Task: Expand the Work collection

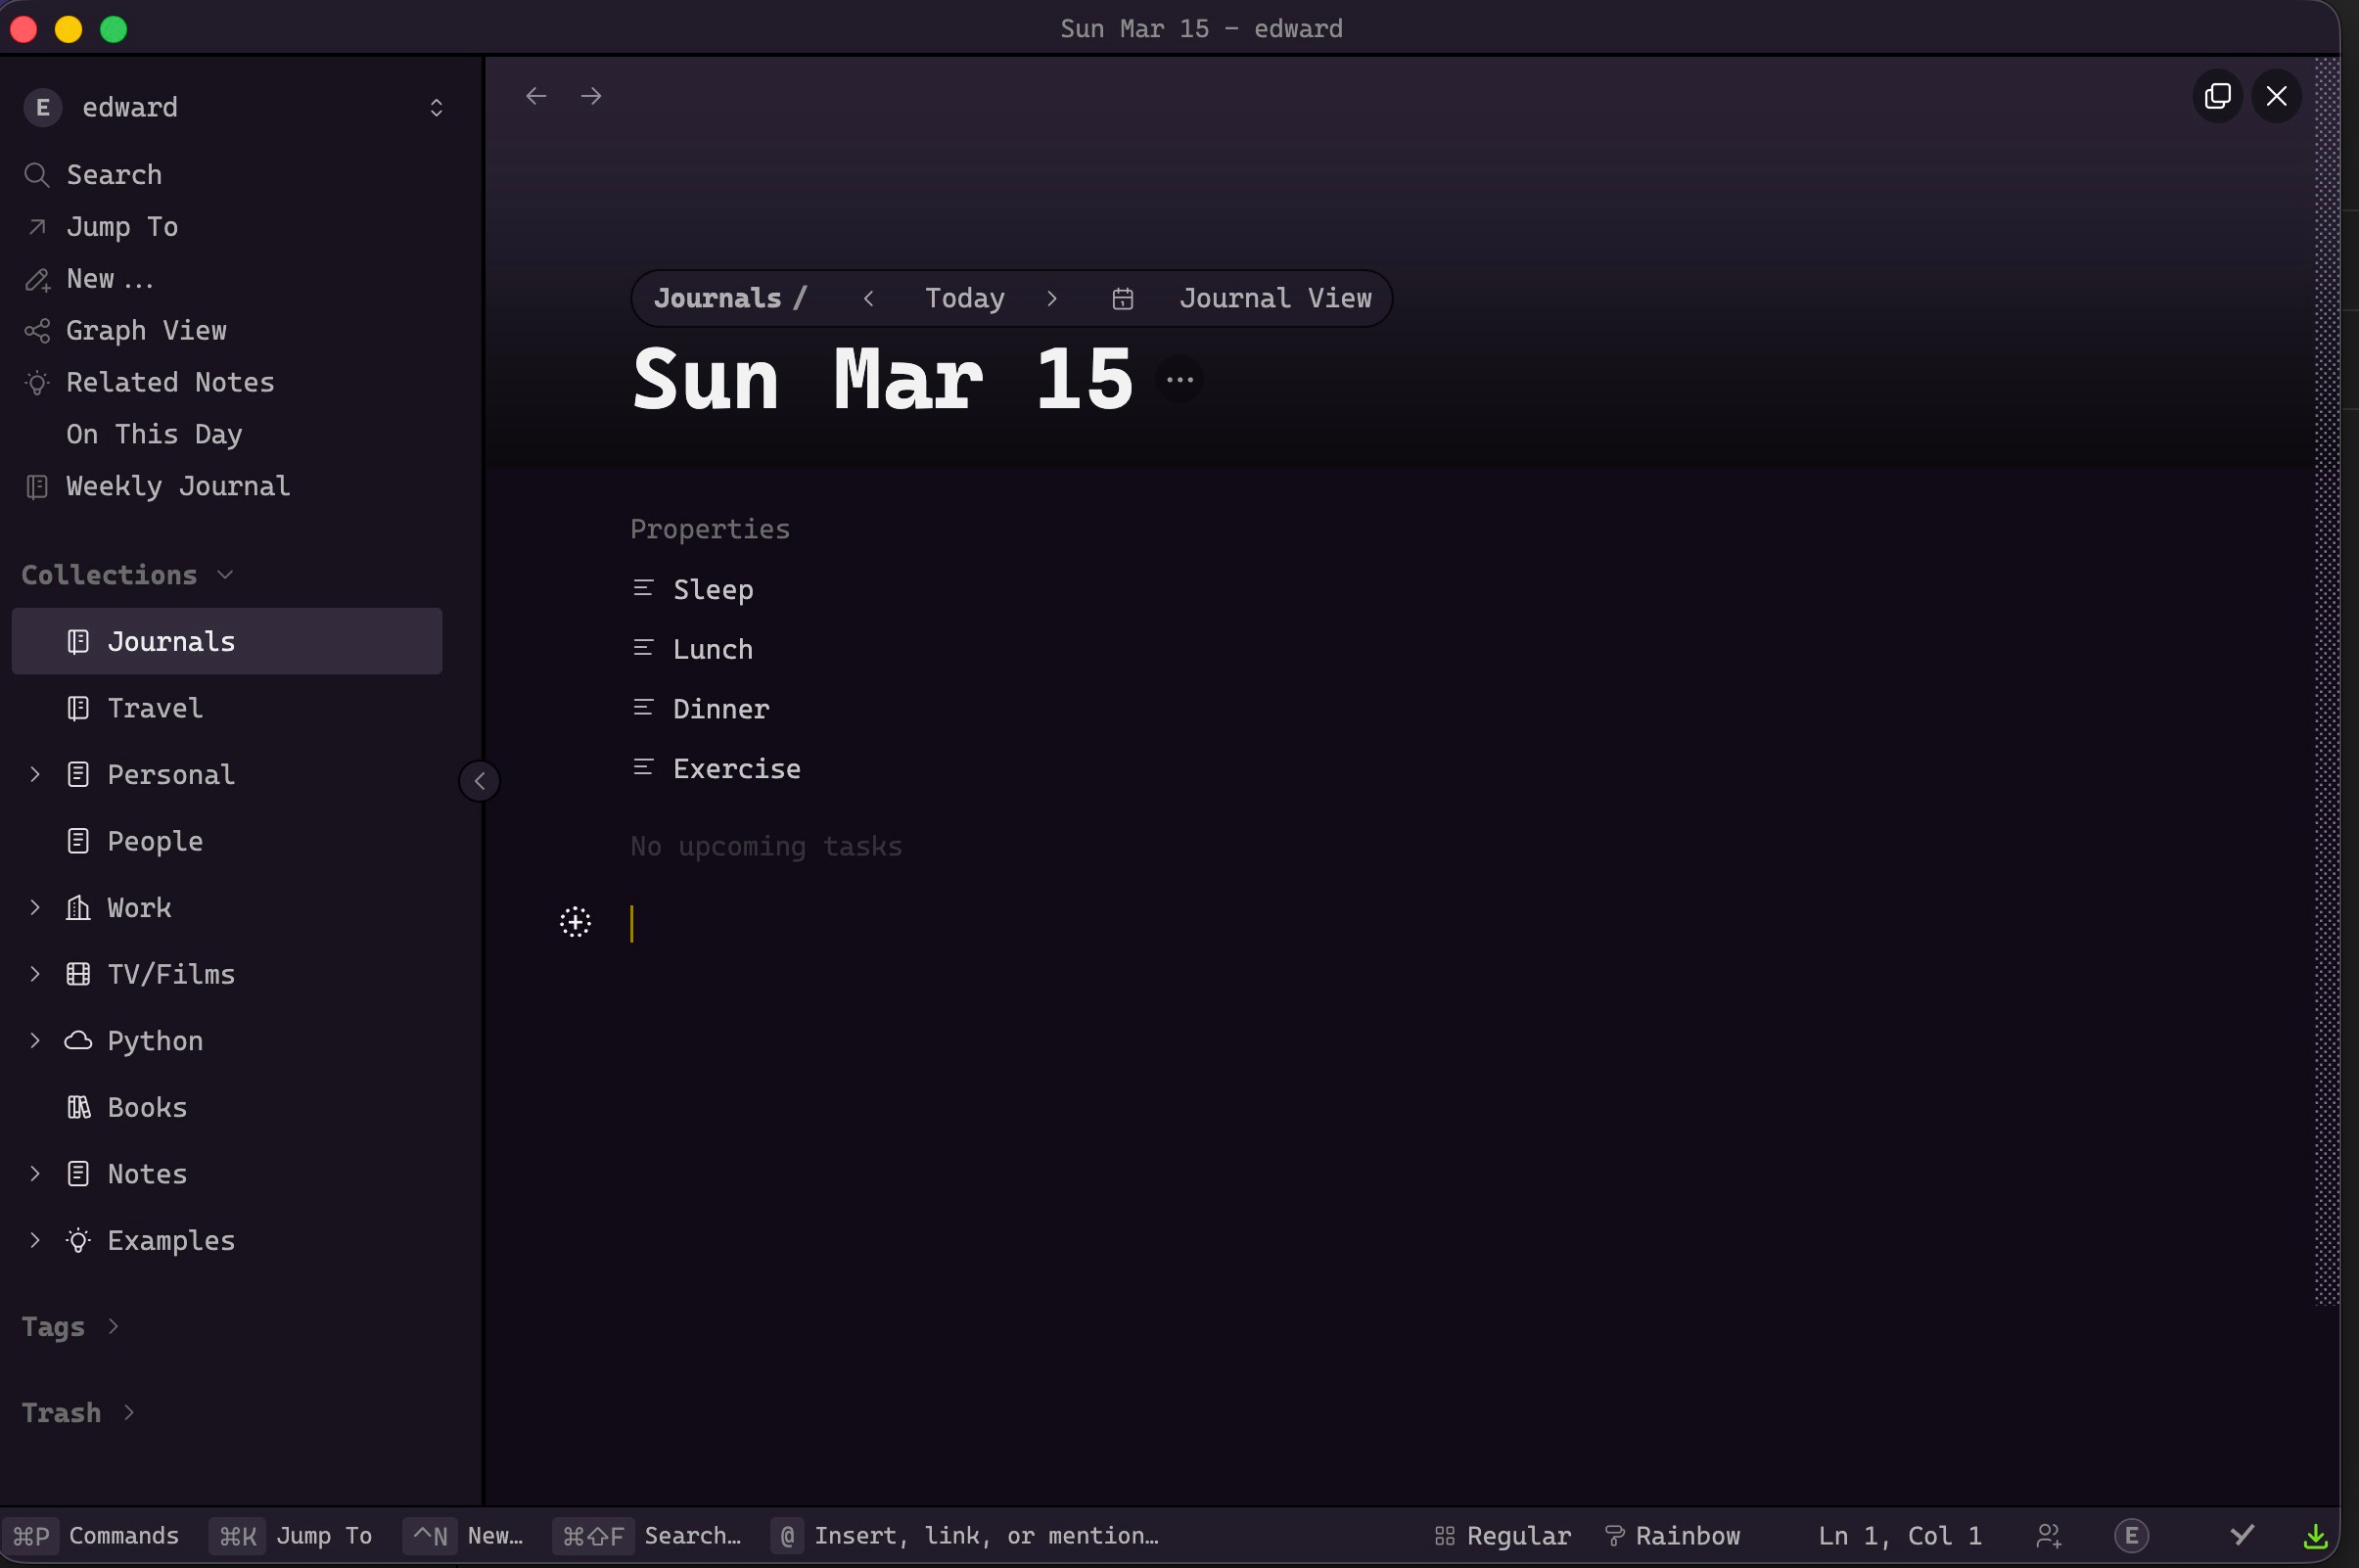Action: pos(35,908)
